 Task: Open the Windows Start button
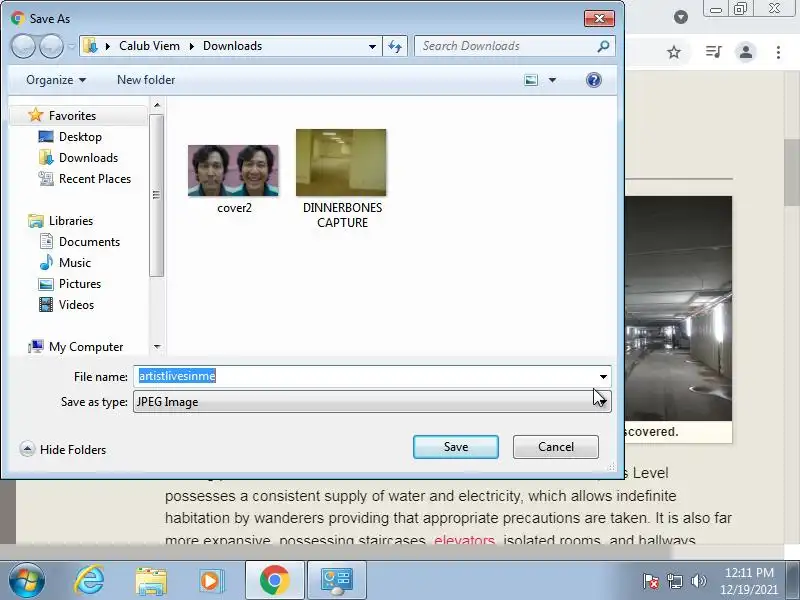26,580
